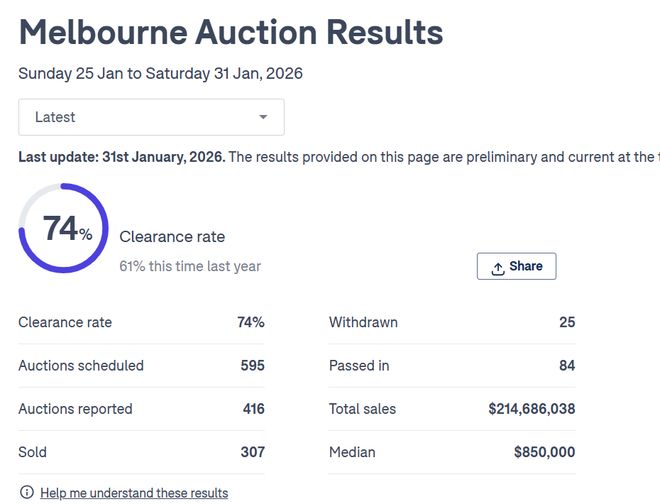Open the Help me understand these results link
This screenshot has height=504, width=660.
(x=134, y=493)
